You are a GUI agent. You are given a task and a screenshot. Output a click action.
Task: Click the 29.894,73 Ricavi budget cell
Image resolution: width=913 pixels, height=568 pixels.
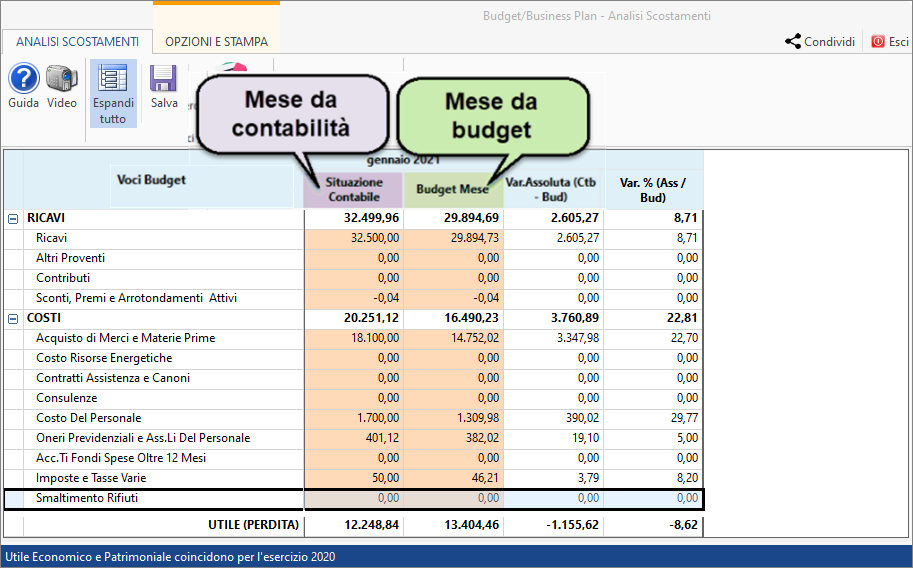(x=454, y=238)
